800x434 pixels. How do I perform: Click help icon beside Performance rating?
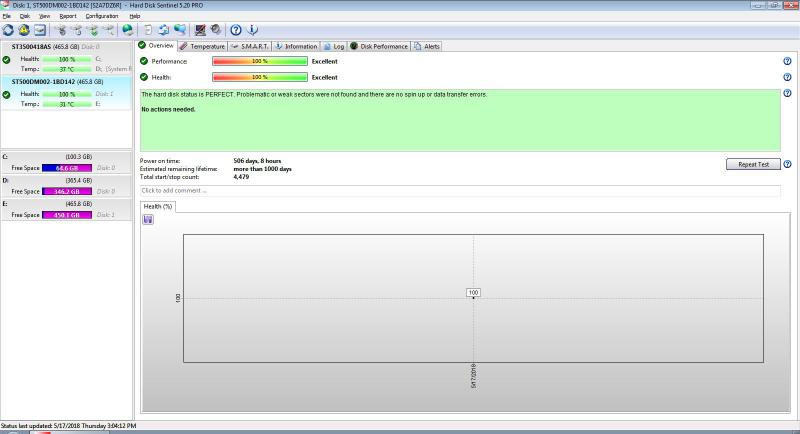788,61
